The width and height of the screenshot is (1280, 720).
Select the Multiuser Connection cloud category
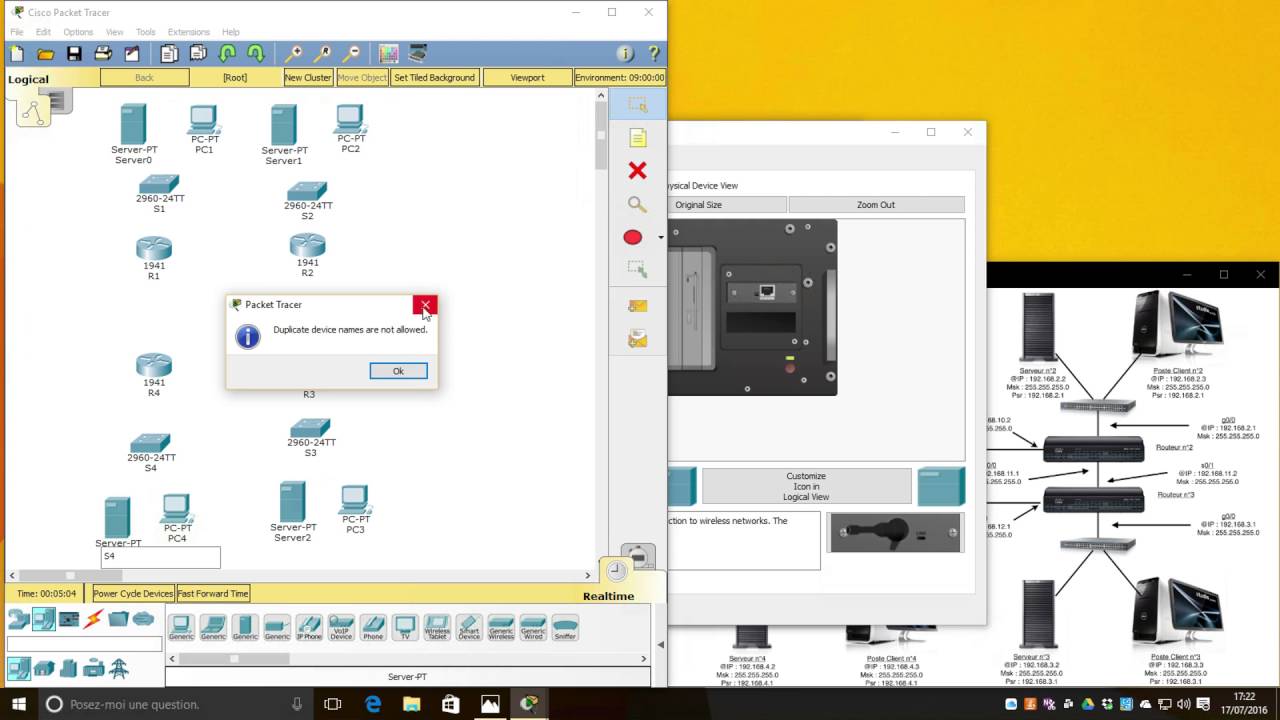tap(143, 620)
